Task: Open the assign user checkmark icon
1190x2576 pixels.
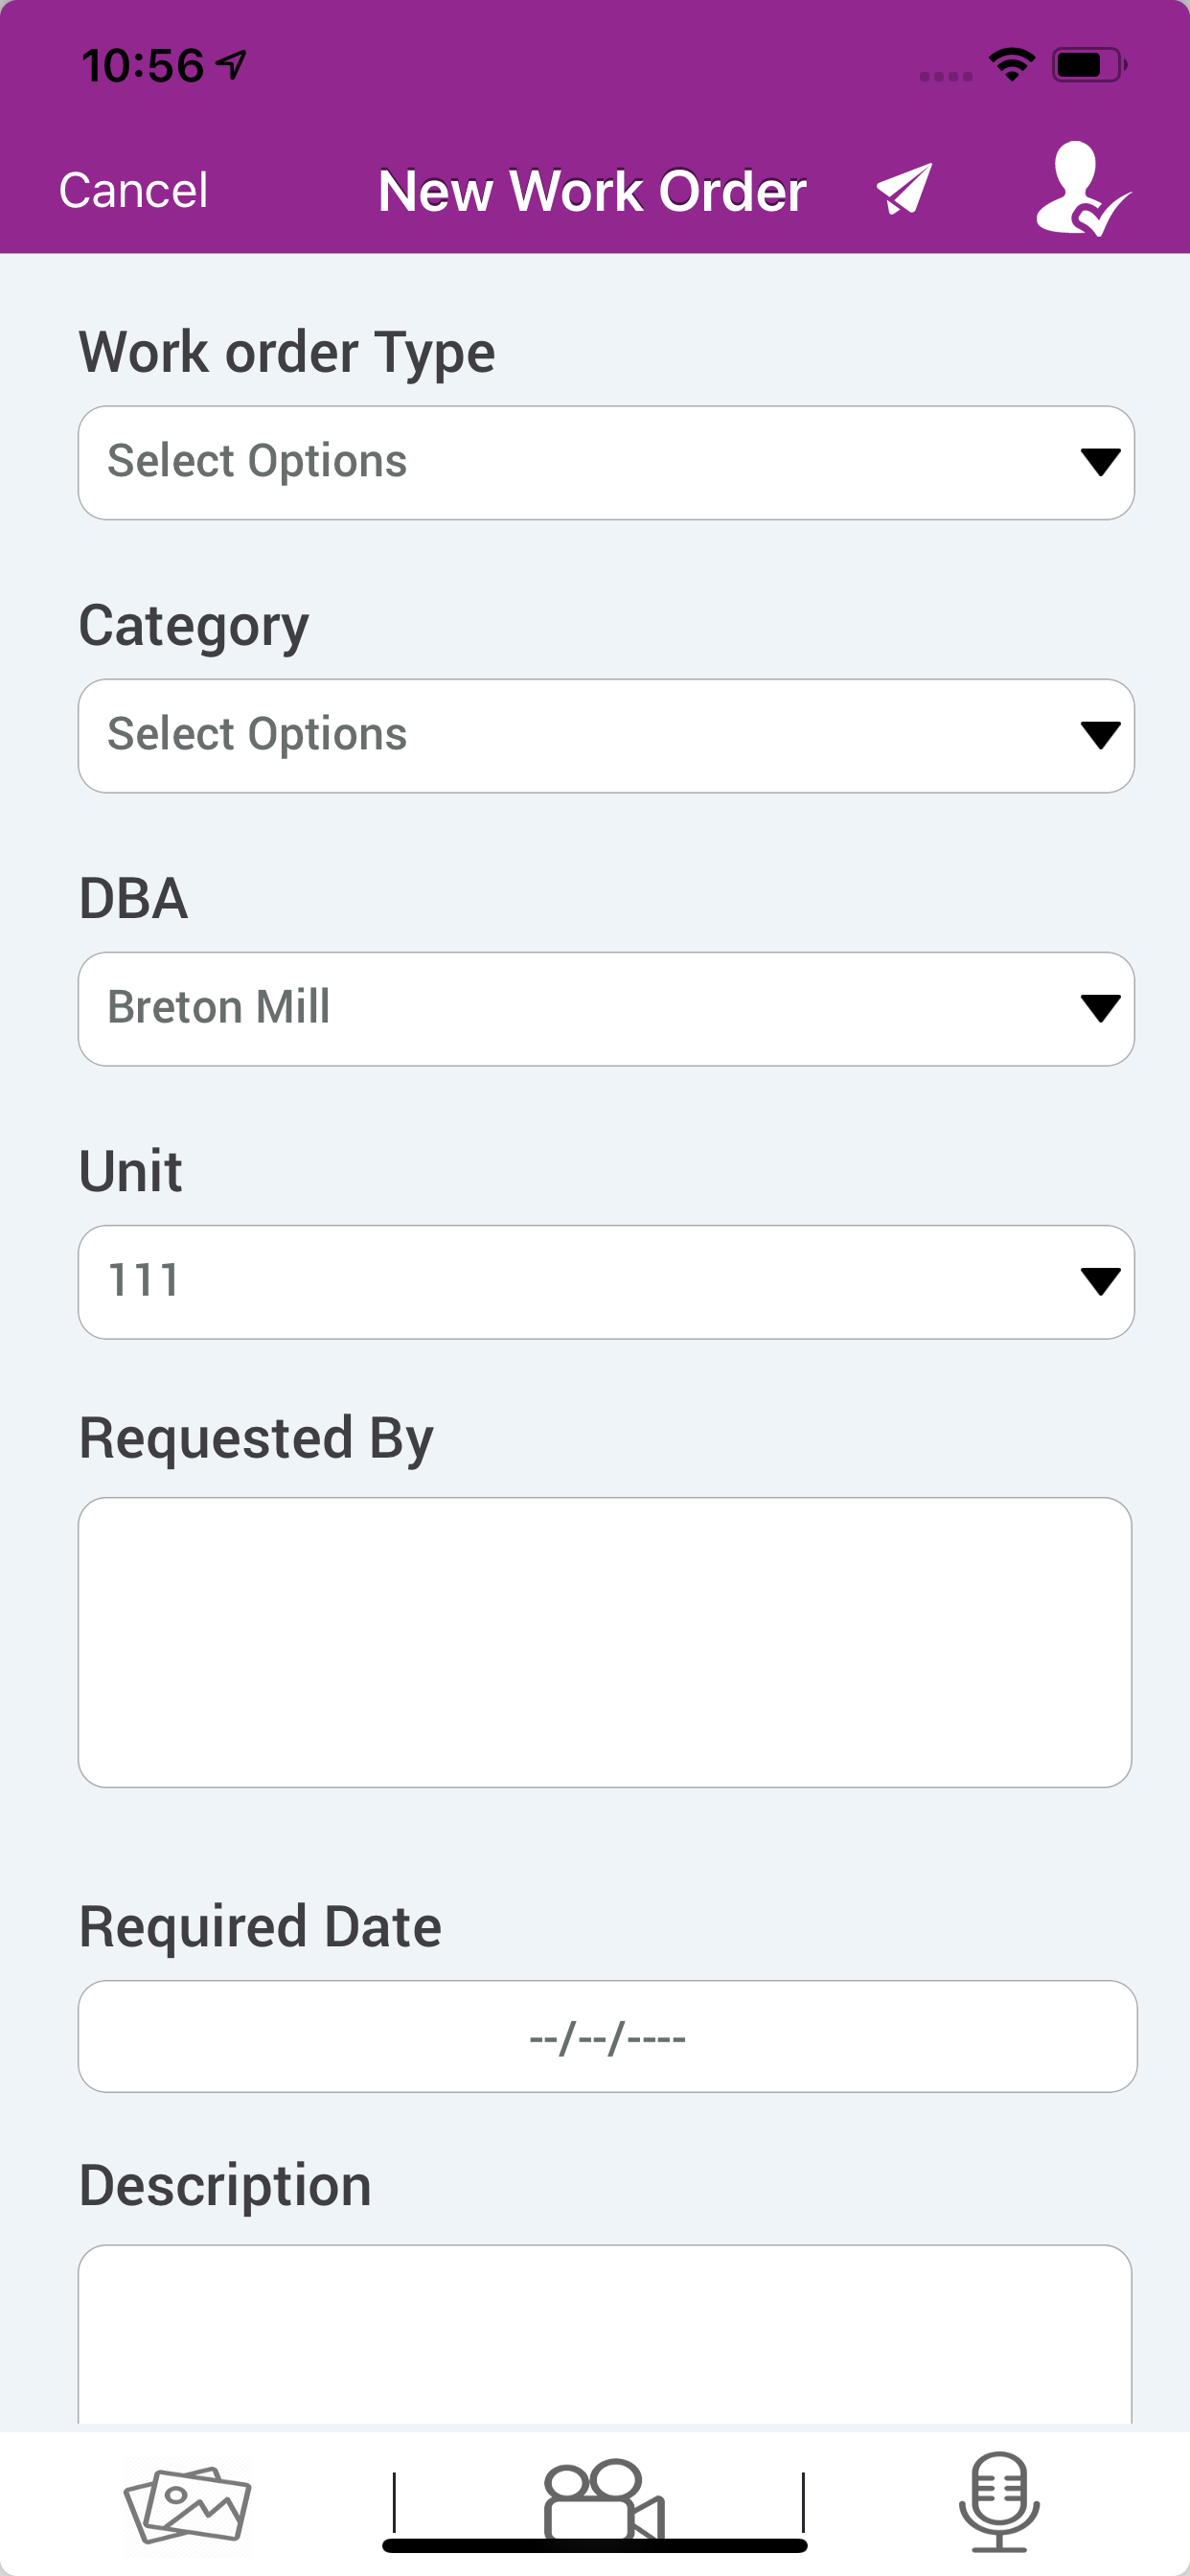Action: click(1083, 188)
